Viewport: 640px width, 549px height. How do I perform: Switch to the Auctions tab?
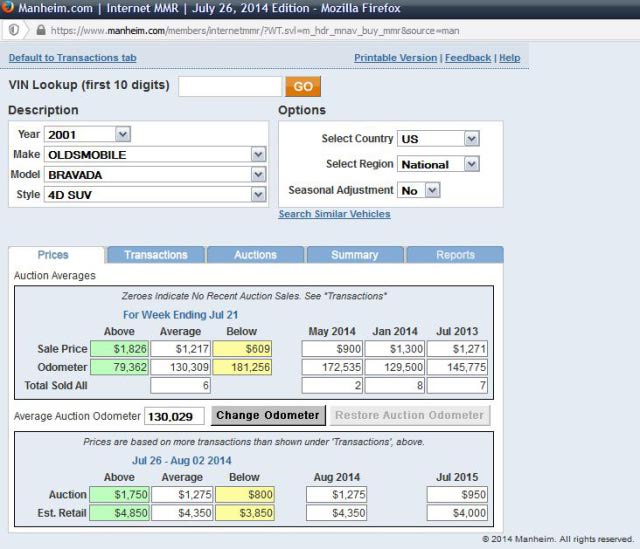point(255,255)
